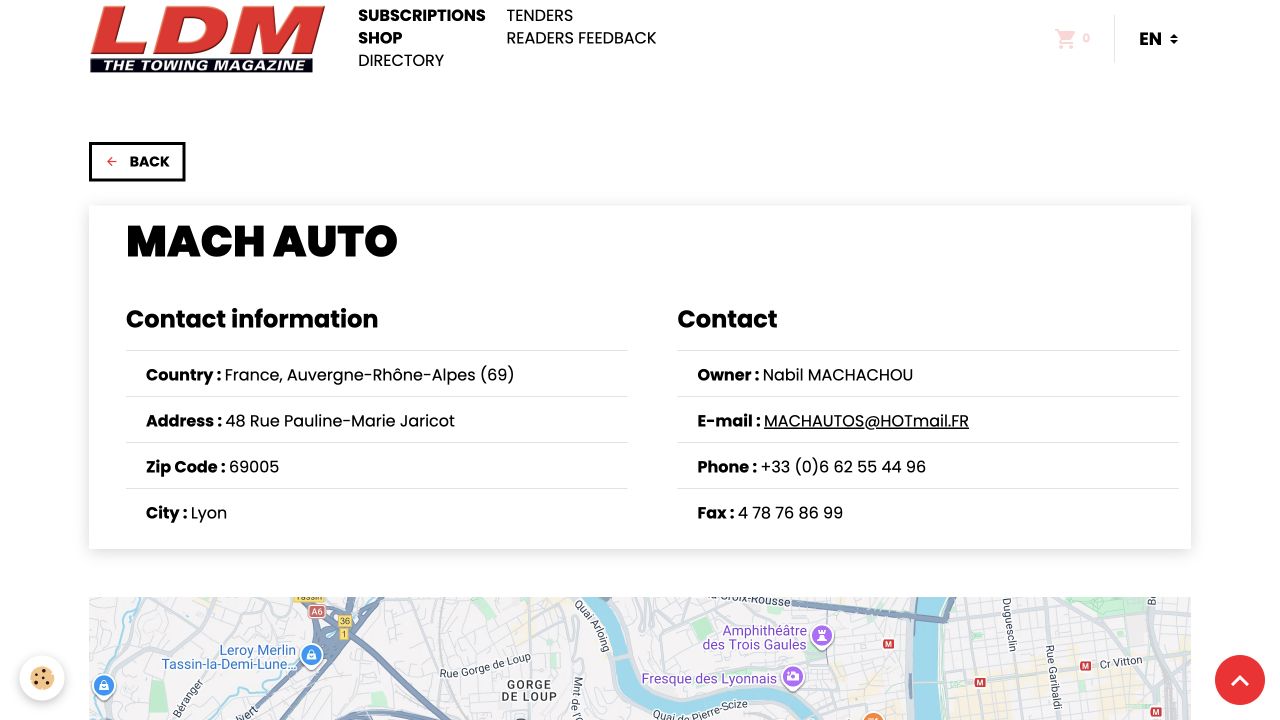
Task: Click the phone number +33 (0)6 62 55 44 96
Action: click(843, 467)
